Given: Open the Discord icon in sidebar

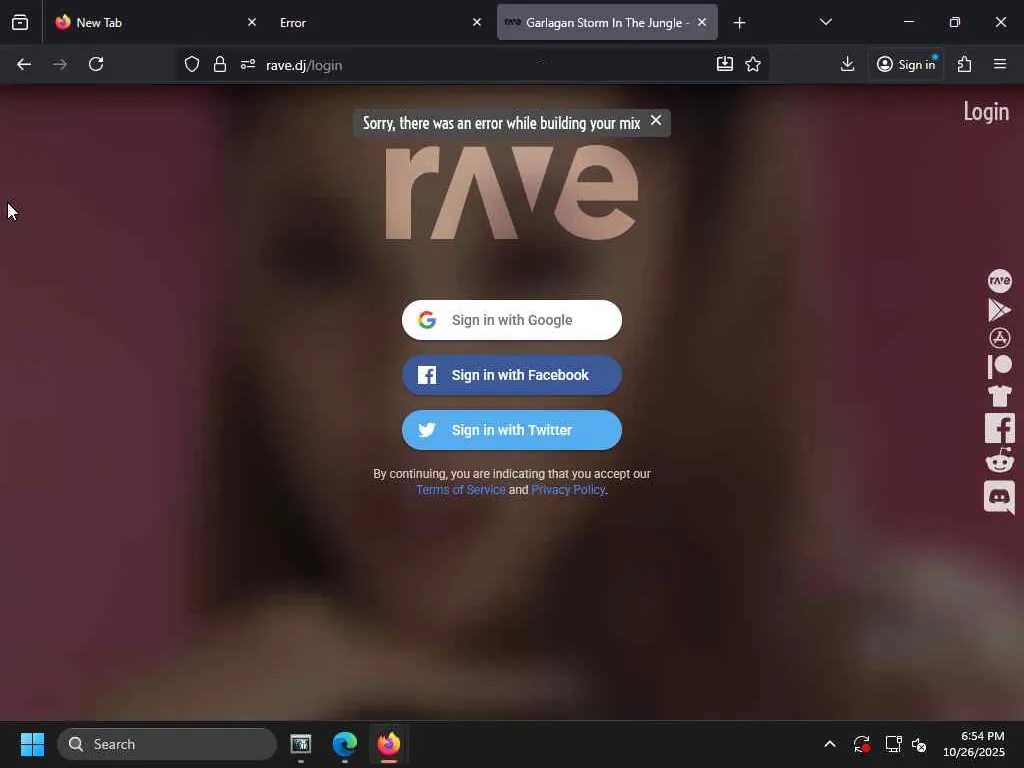Looking at the screenshot, I should point(999,497).
